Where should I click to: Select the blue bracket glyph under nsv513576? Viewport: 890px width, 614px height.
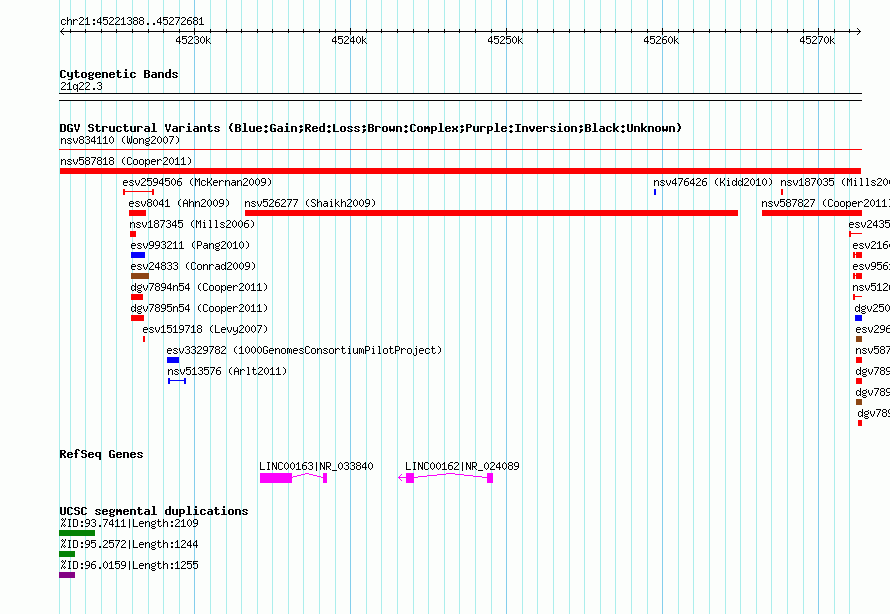click(x=177, y=381)
